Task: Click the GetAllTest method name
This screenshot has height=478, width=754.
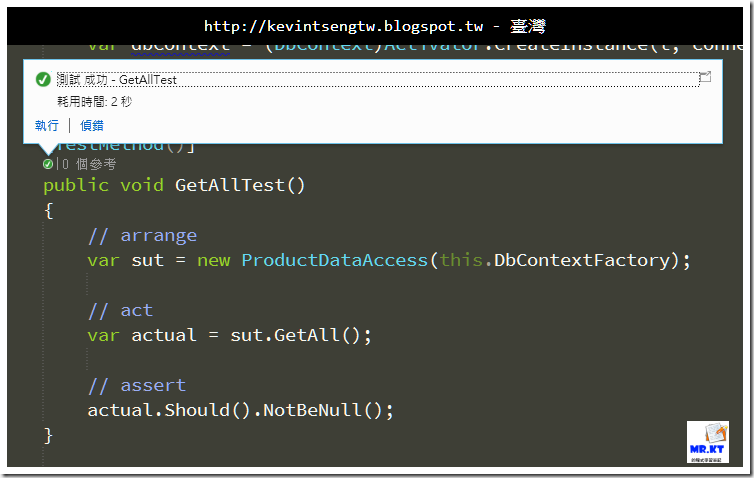Action: coord(230,185)
